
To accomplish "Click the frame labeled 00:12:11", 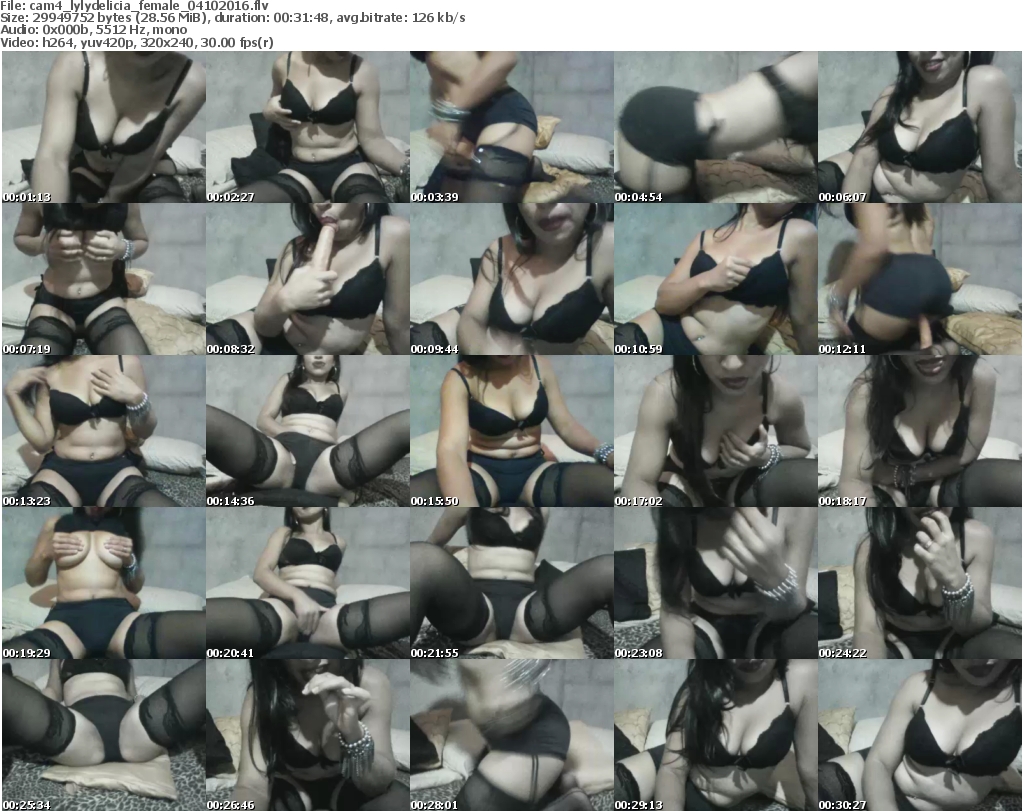I will click(x=920, y=279).
